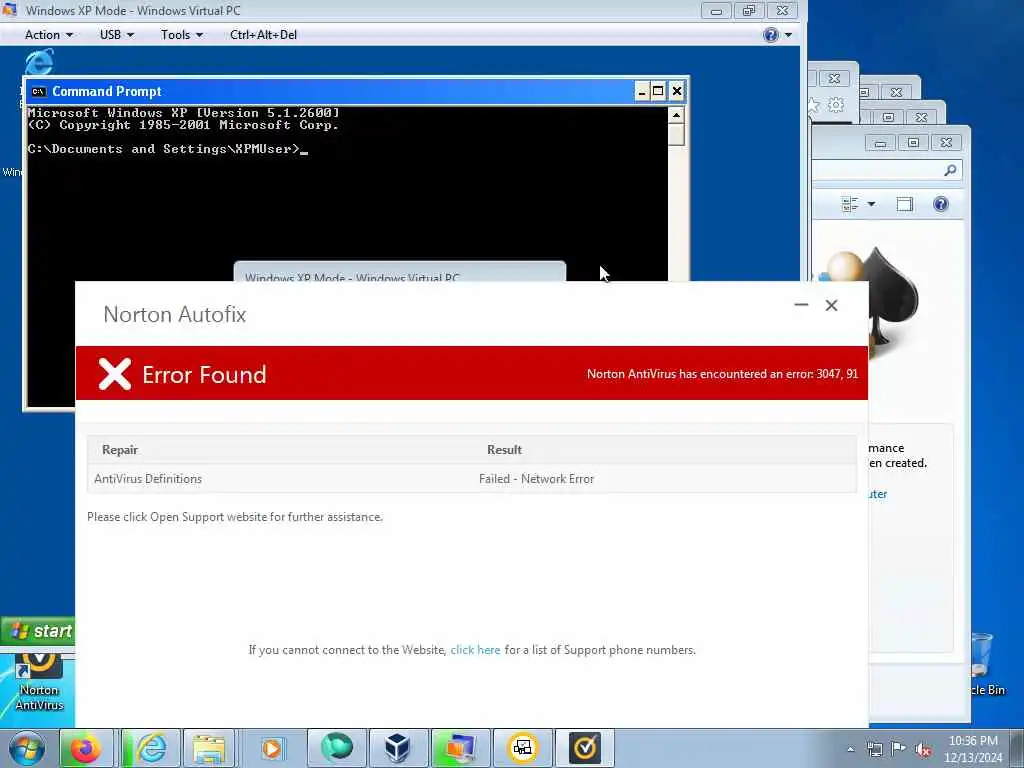Open the gear settings icon in background window
This screenshot has height=768, width=1024.
point(836,104)
